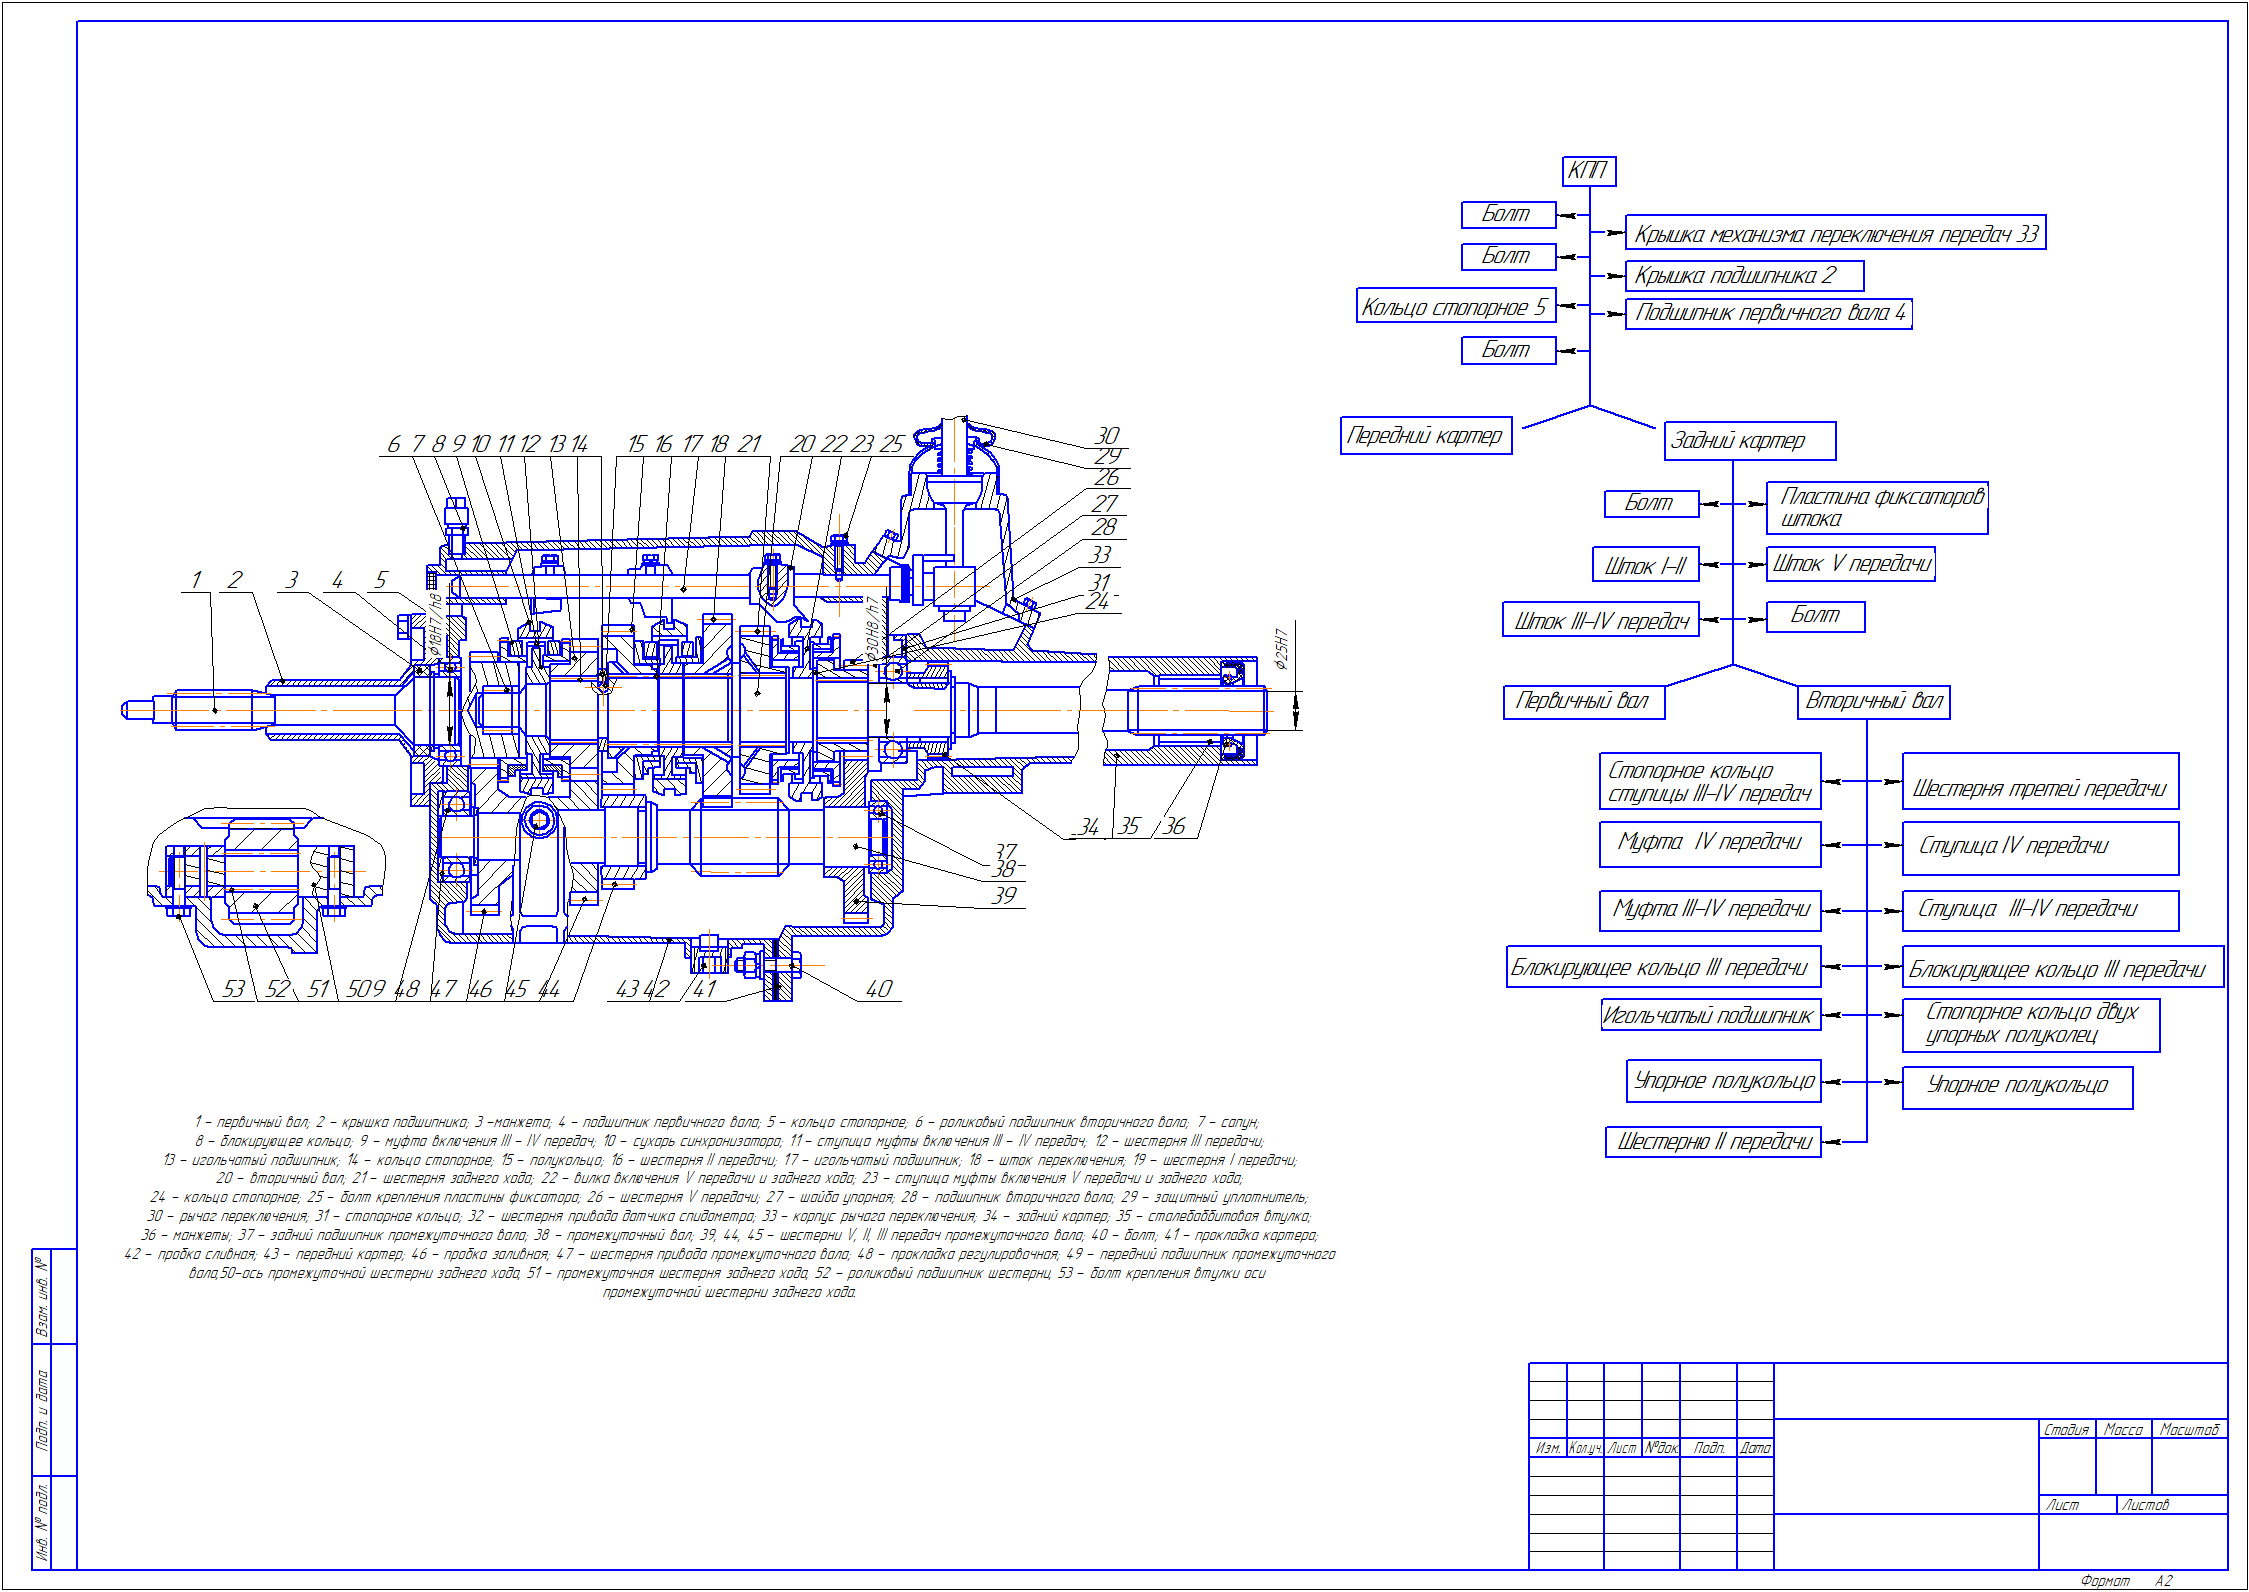
Task: Select the Пластина фиксаторов штока box
Action: (1877, 508)
